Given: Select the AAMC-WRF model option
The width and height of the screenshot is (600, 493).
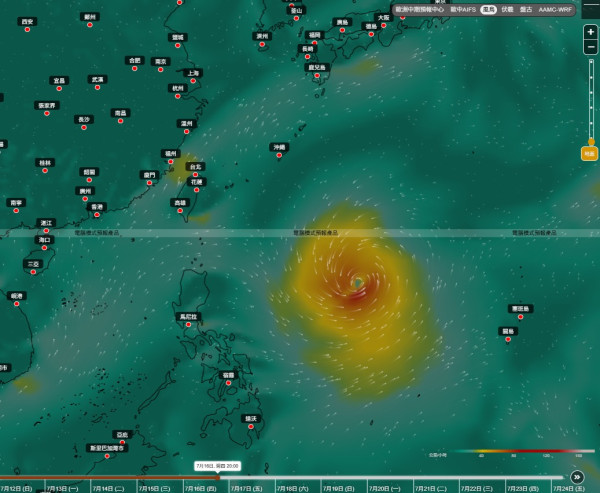Looking at the screenshot, I should (x=555, y=10).
